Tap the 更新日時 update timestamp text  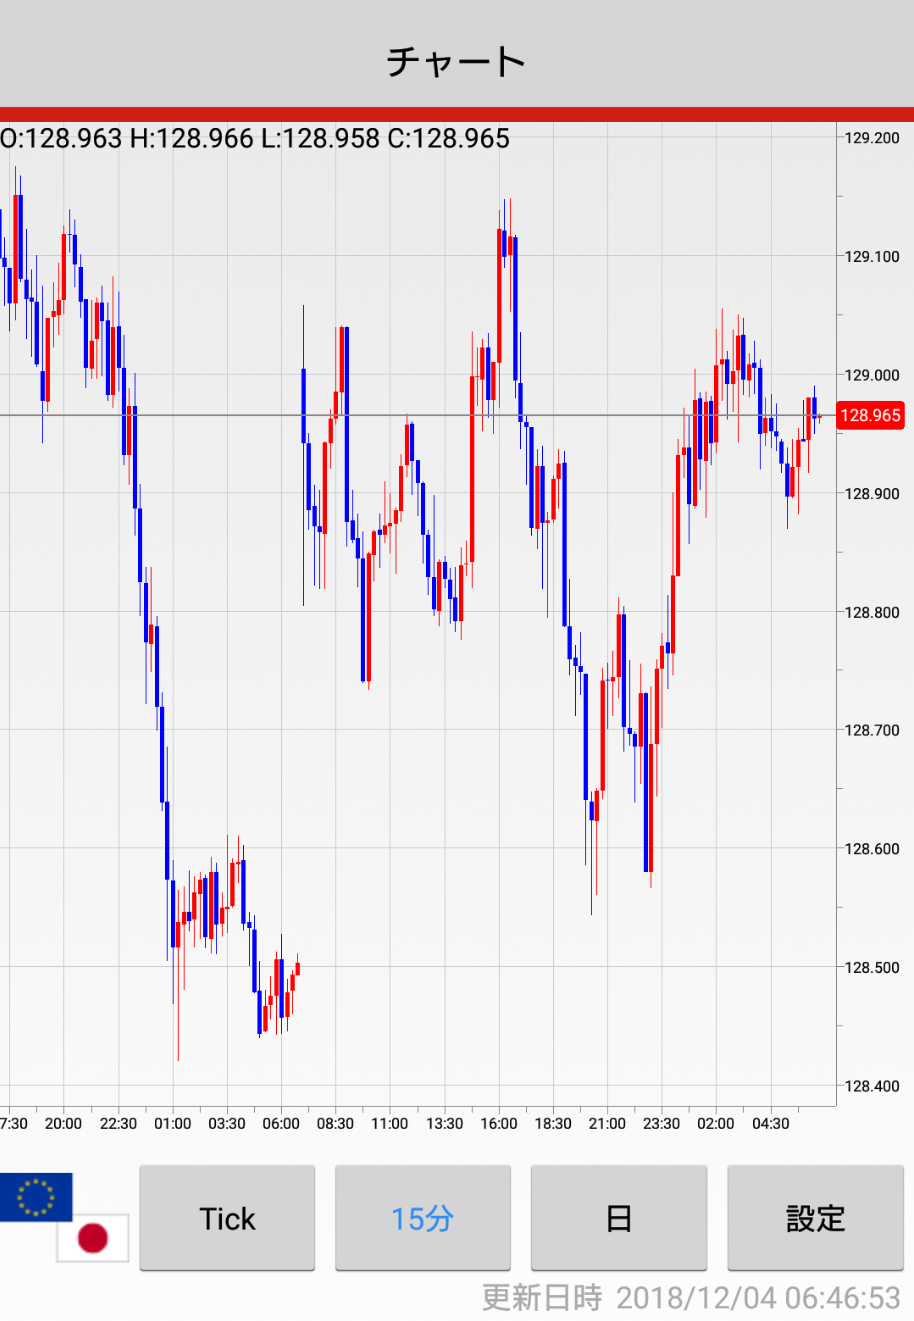click(691, 1298)
